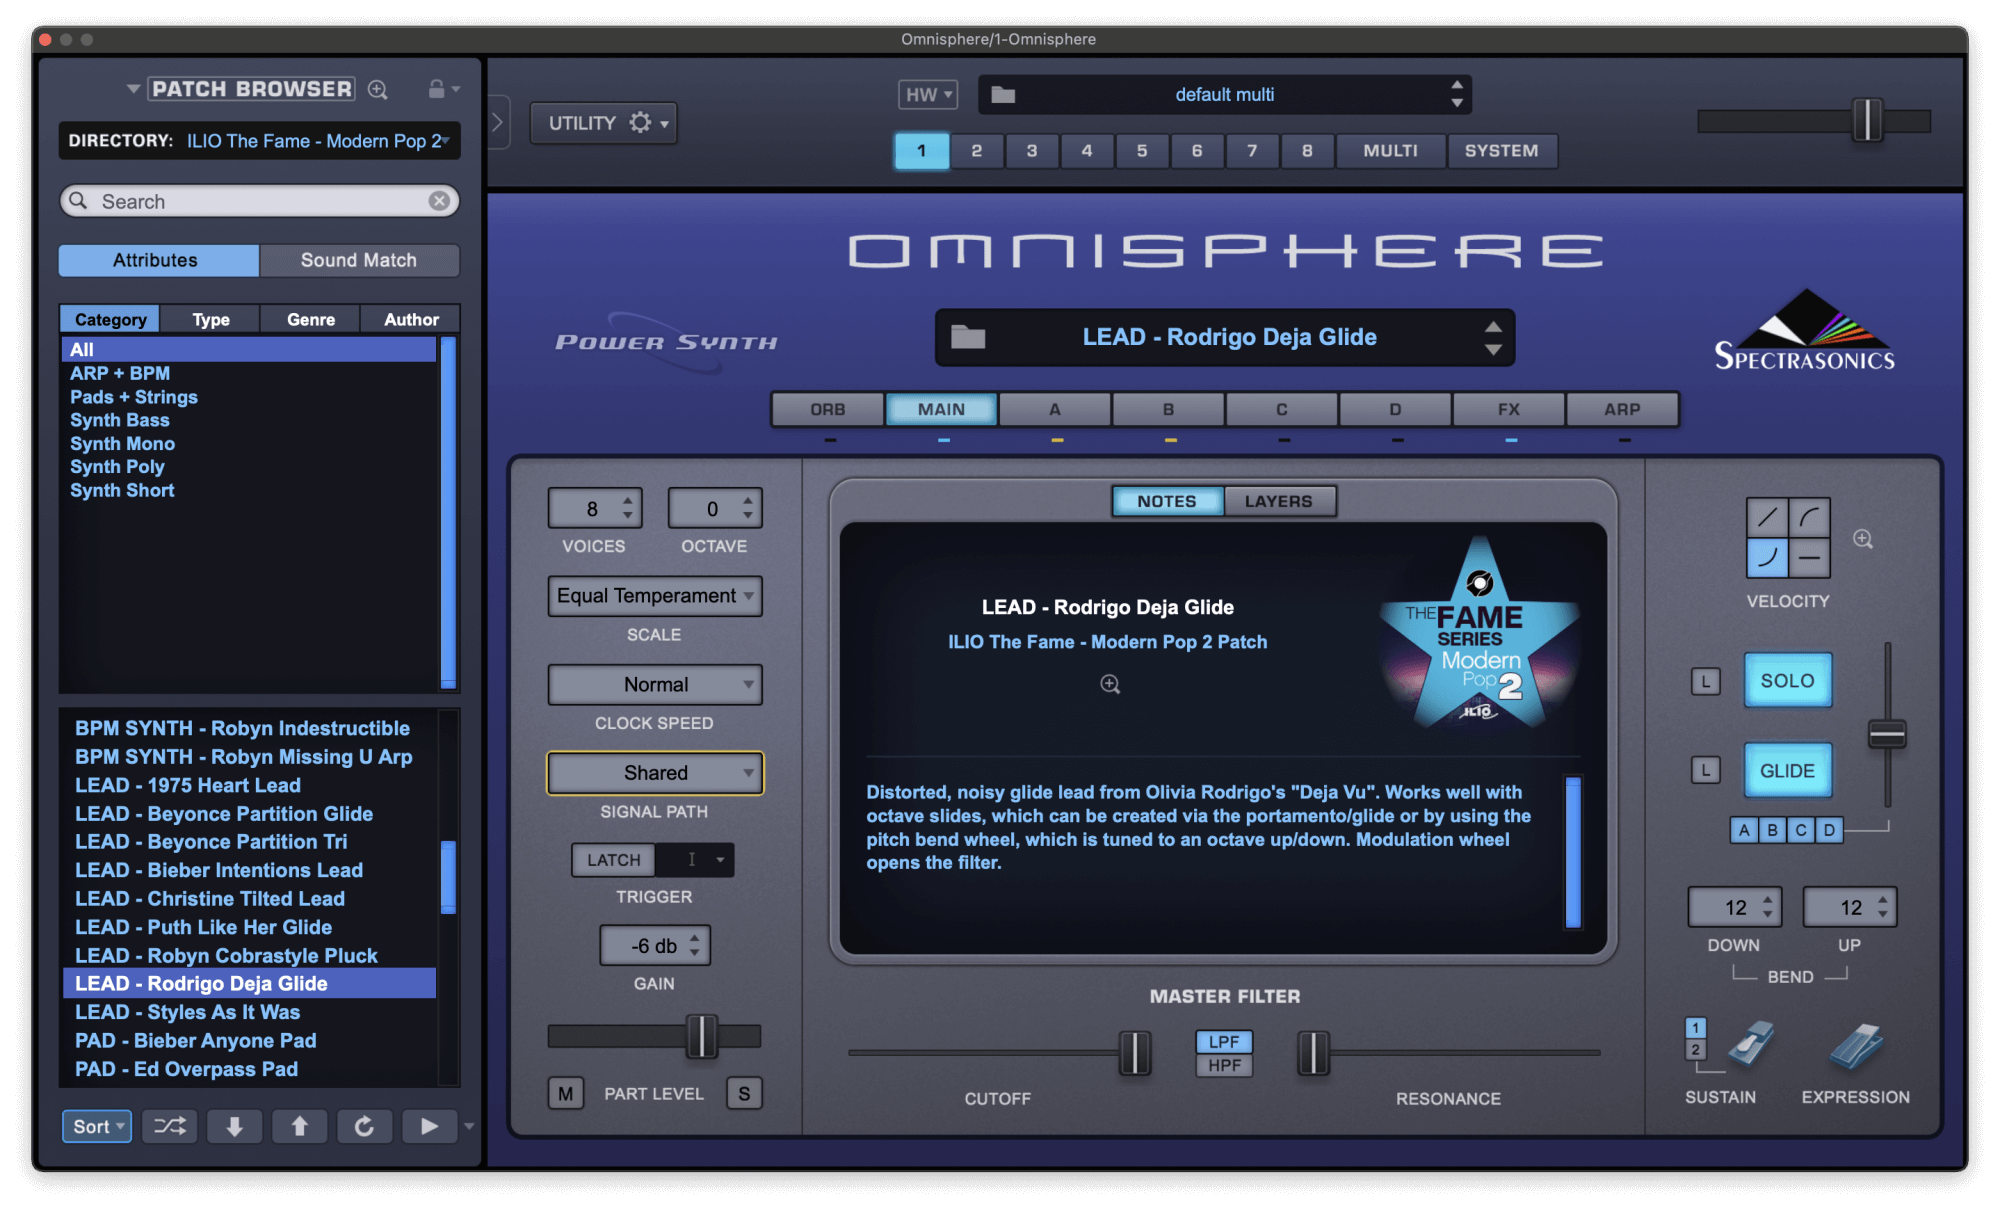
Task: Switch to layer A tab
Action: pos(1054,410)
